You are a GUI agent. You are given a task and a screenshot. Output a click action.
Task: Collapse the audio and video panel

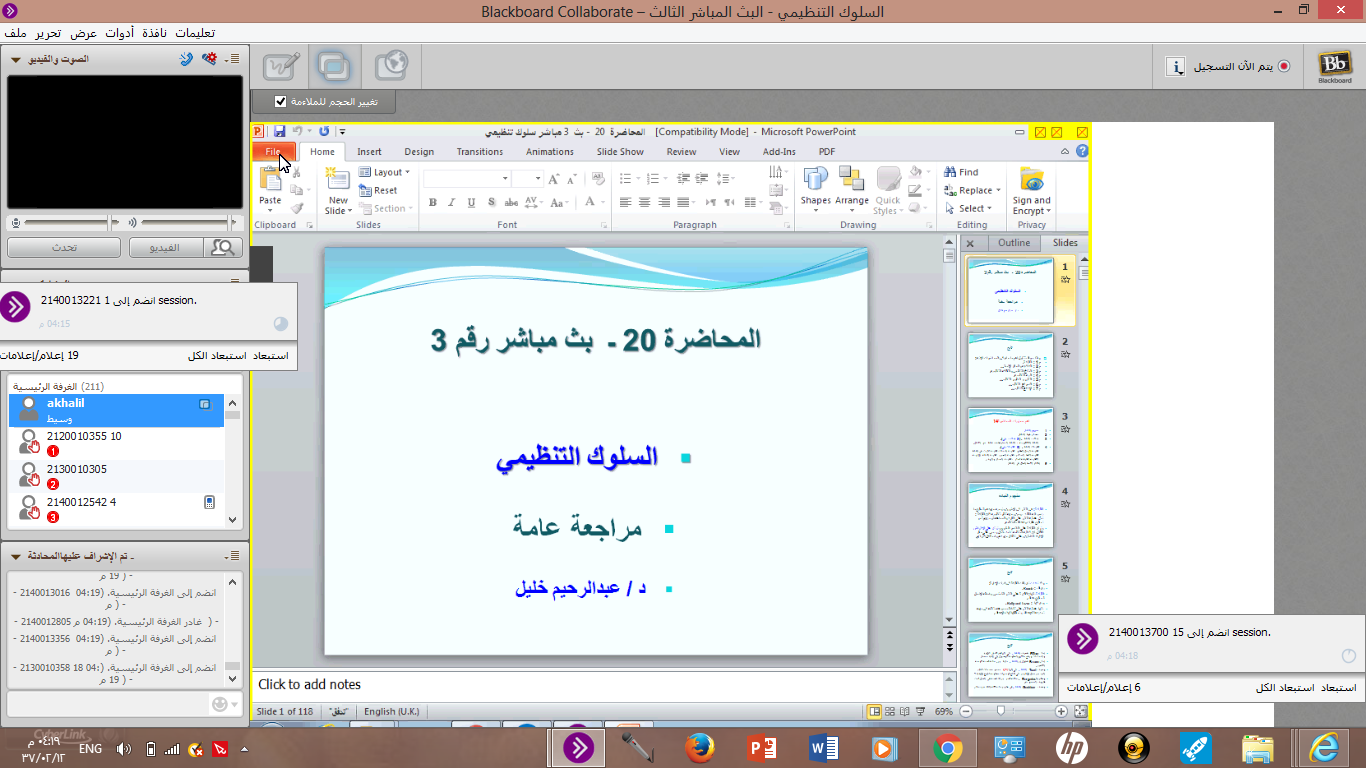click(x=15, y=59)
